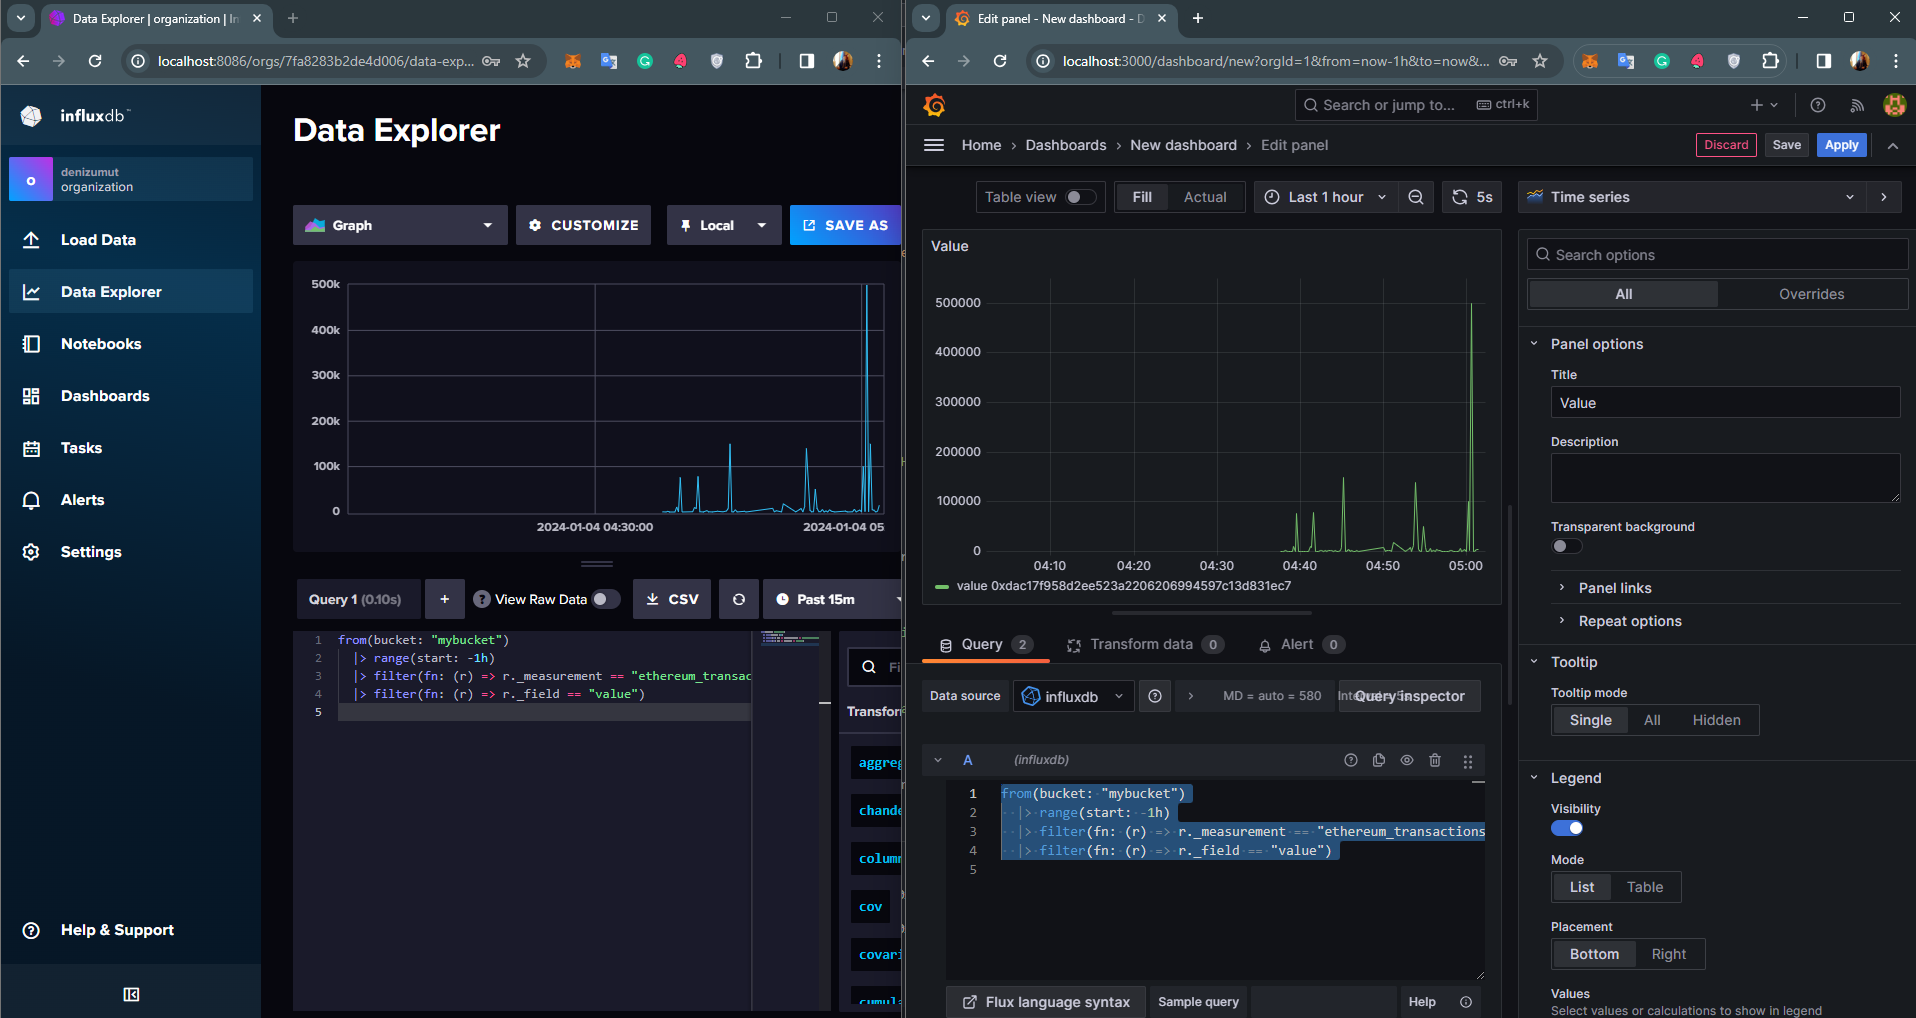This screenshot has width=1916, height=1018.
Task: Open Grafana hamburger menu
Action: coord(934,145)
